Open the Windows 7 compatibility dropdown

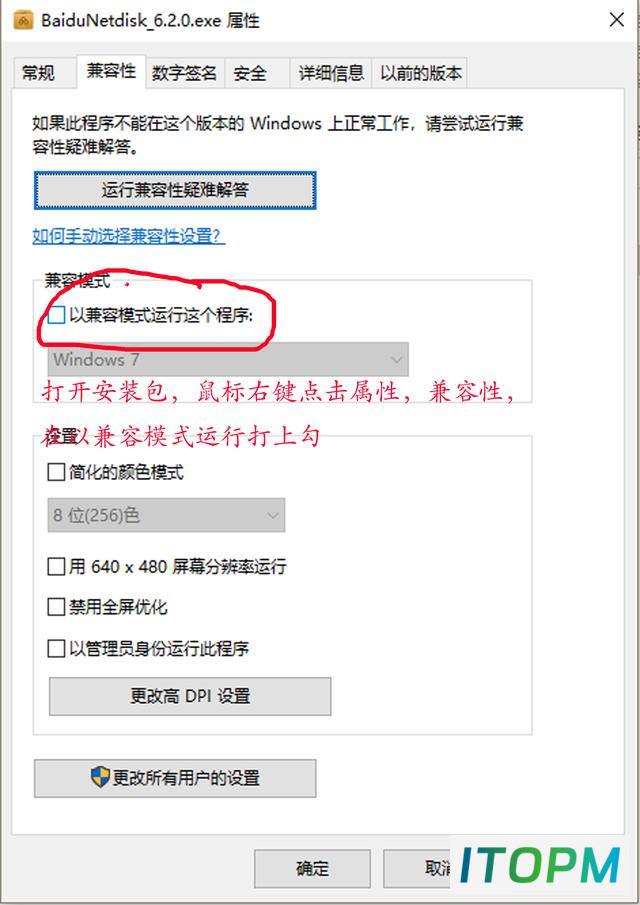pos(228,360)
